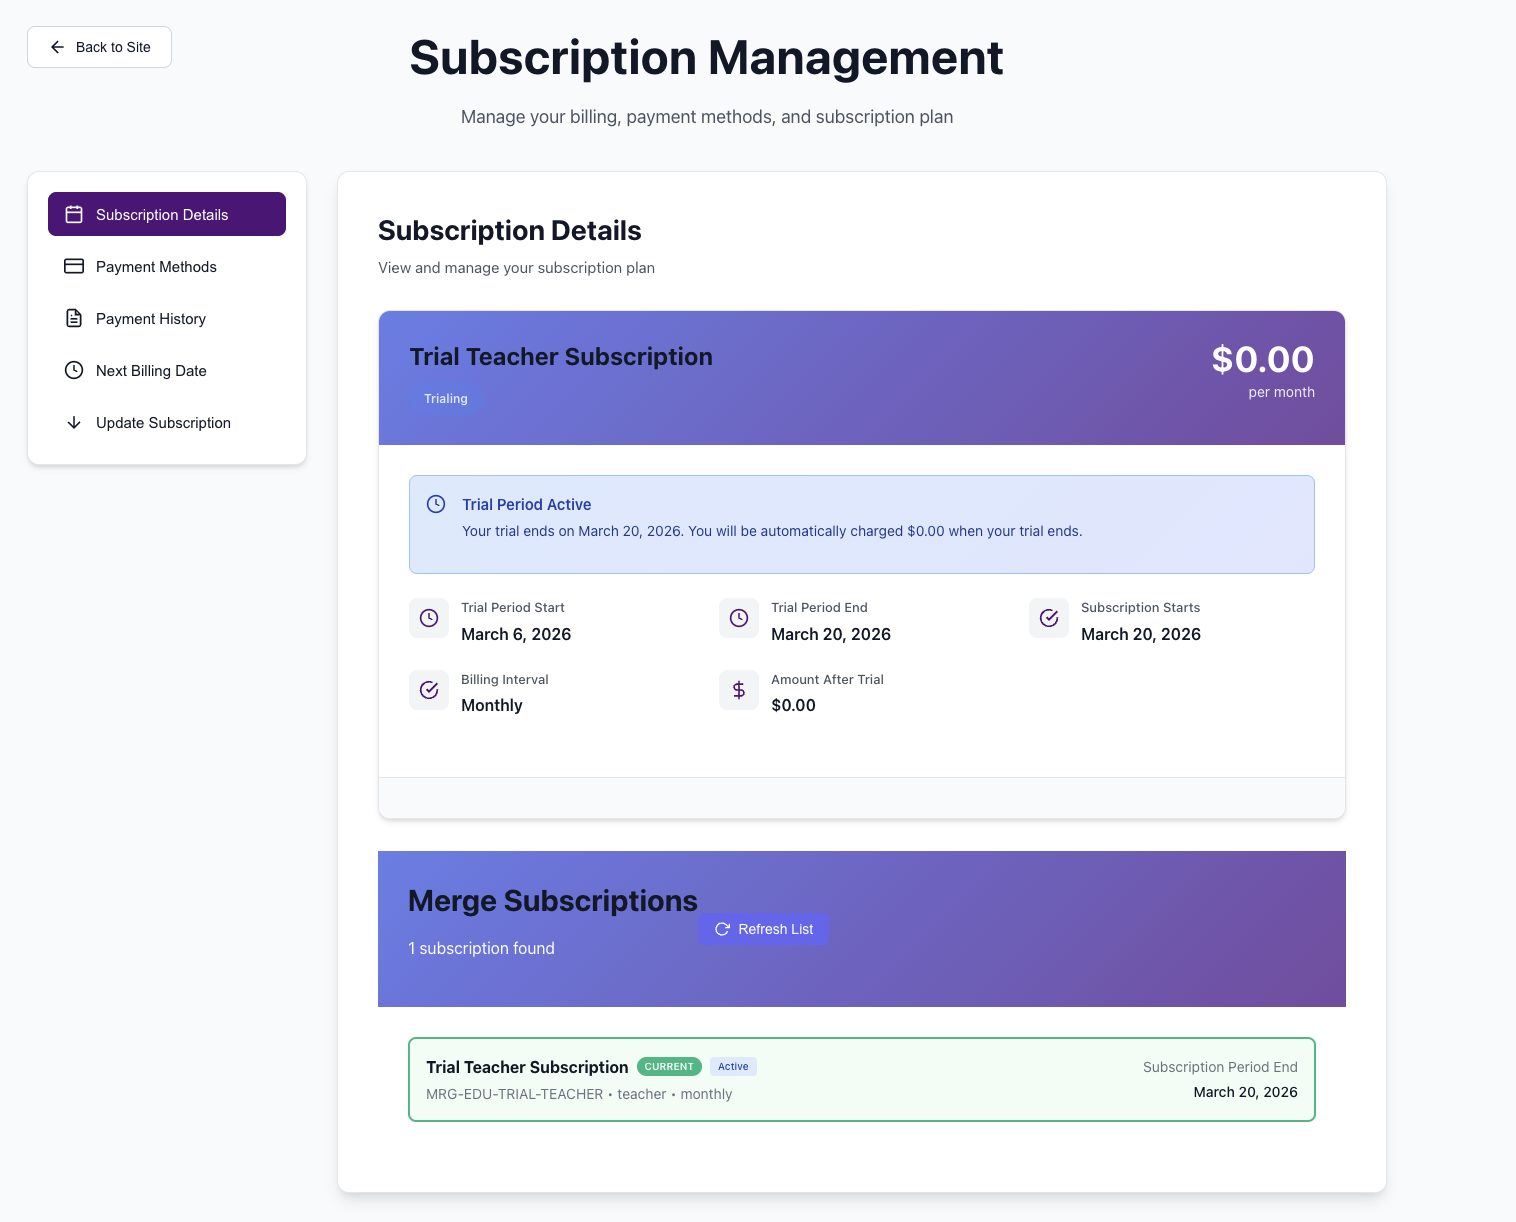Click the Trialing status badge
Image resolution: width=1516 pixels, height=1222 pixels.
(446, 398)
